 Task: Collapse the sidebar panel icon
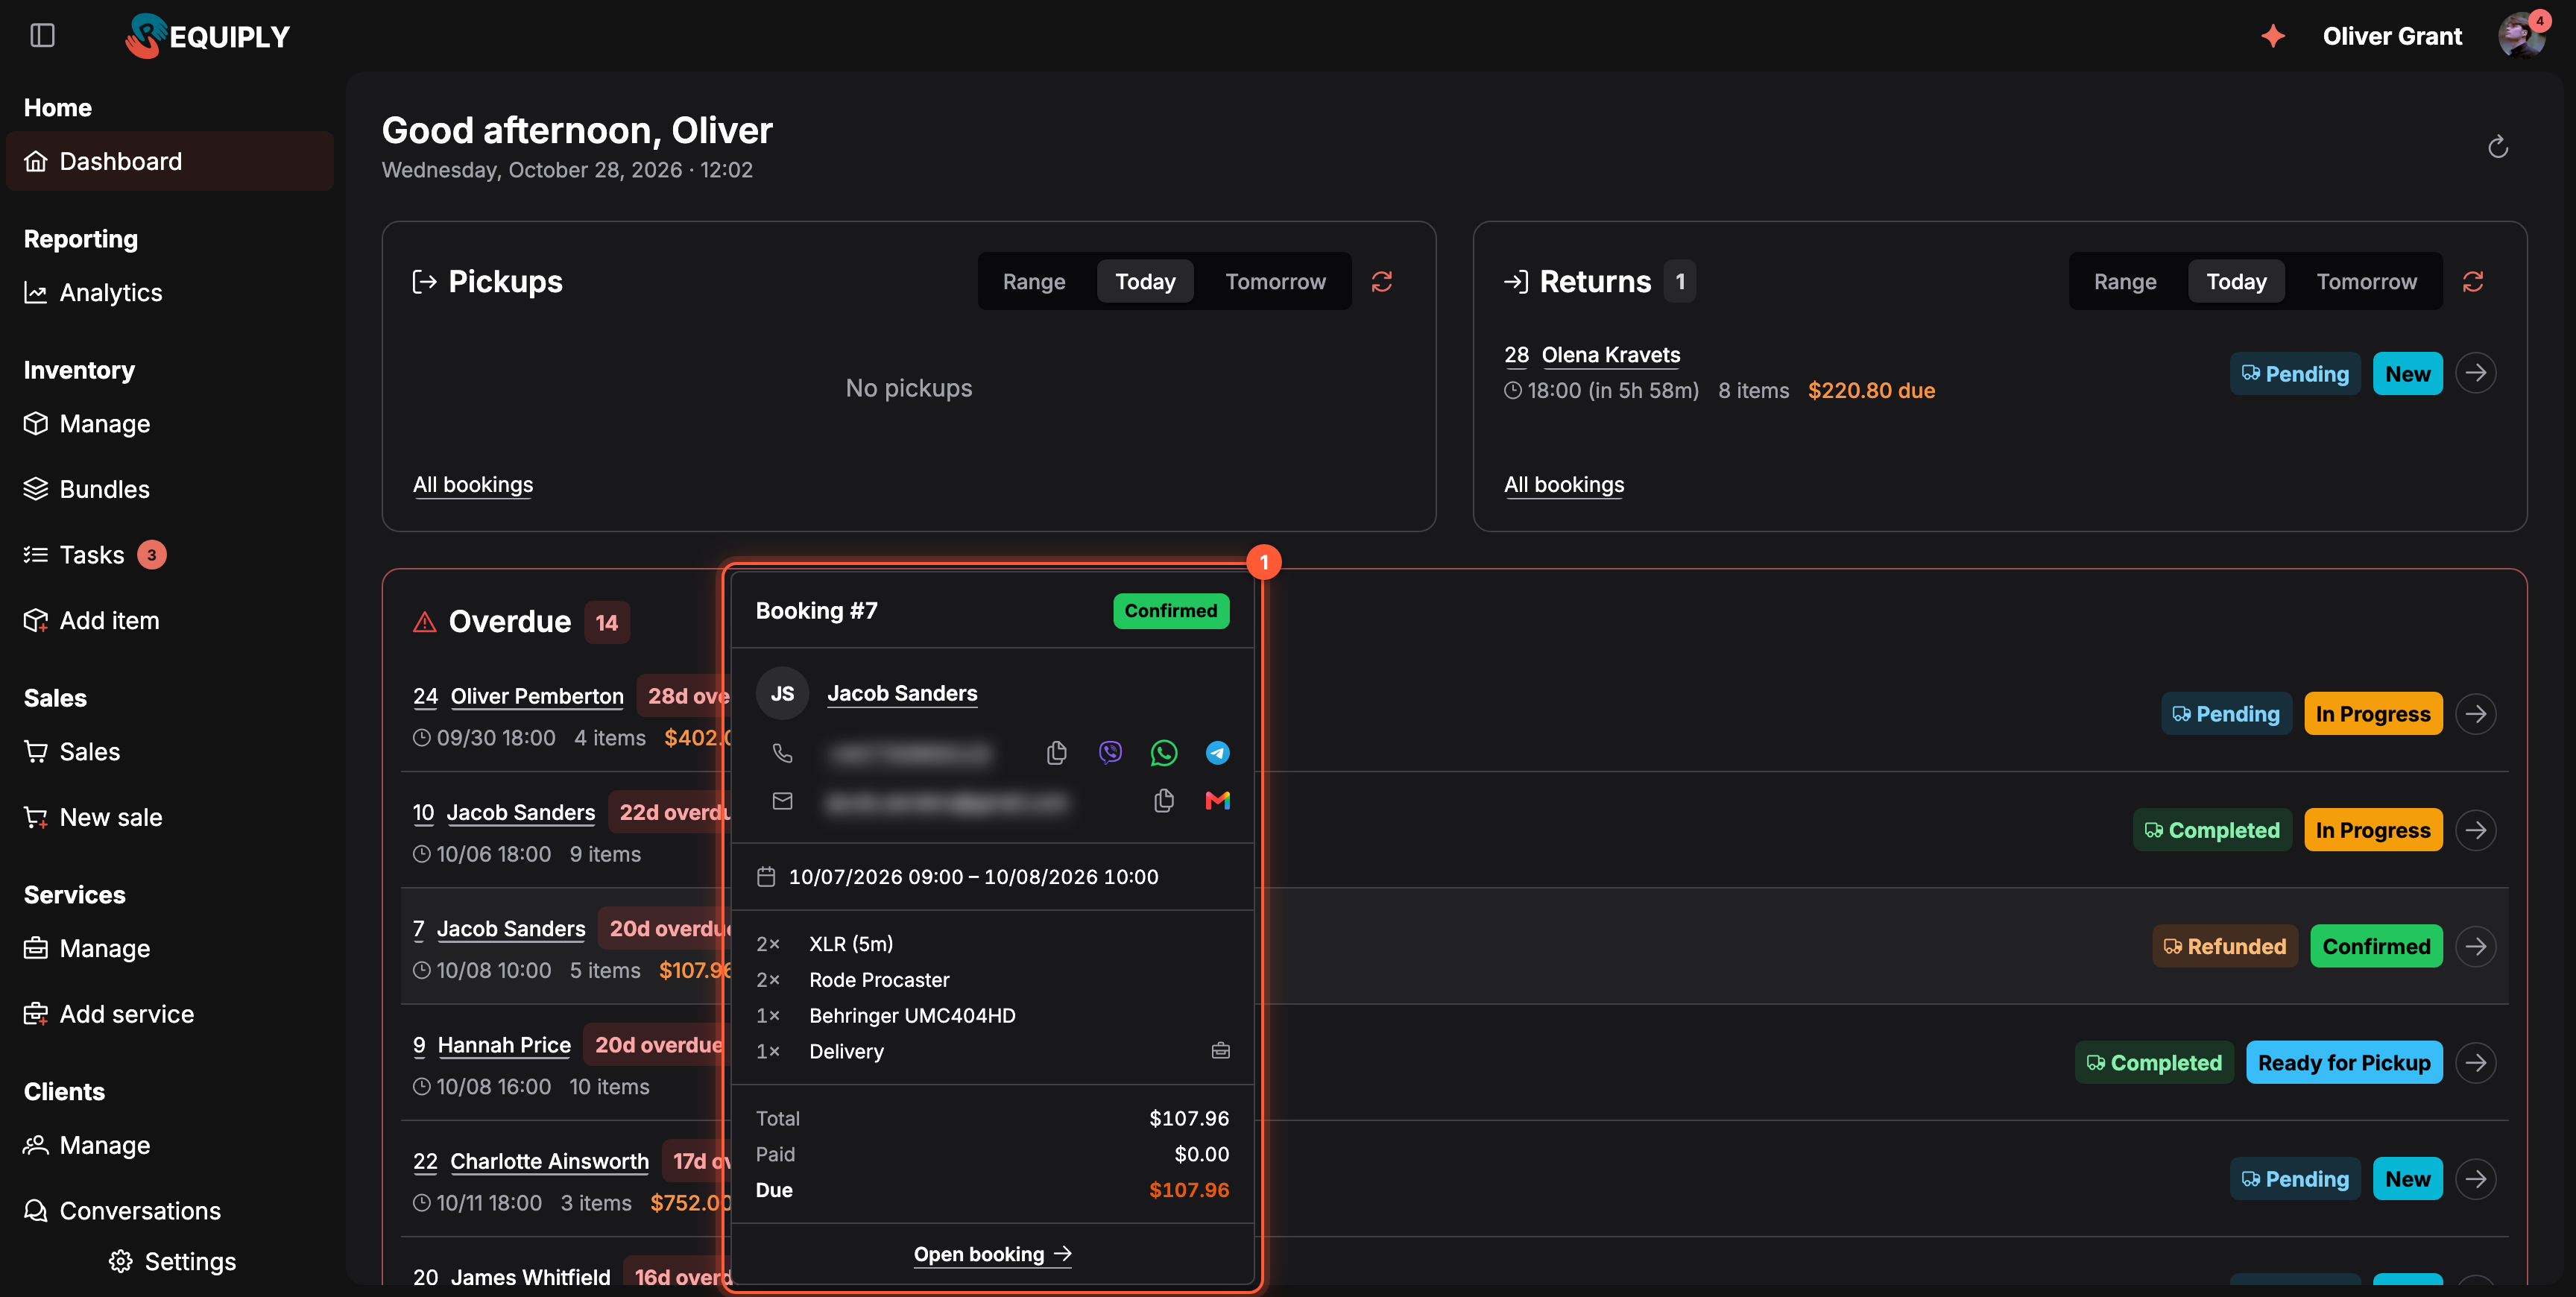pos(42,36)
